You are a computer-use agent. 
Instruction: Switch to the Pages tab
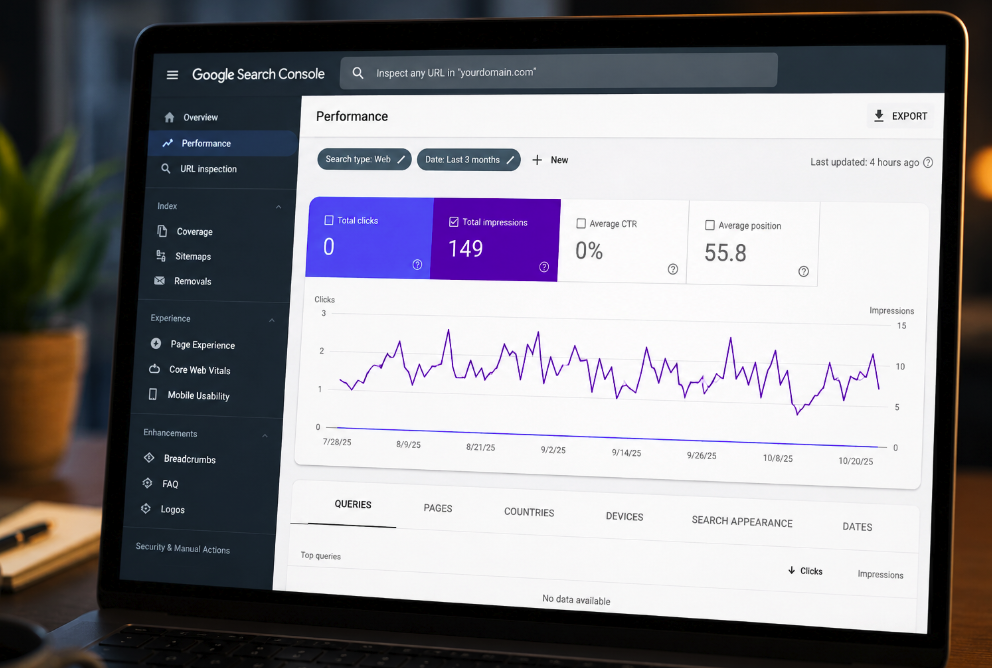pyautogui.click(x=438, y=508)
